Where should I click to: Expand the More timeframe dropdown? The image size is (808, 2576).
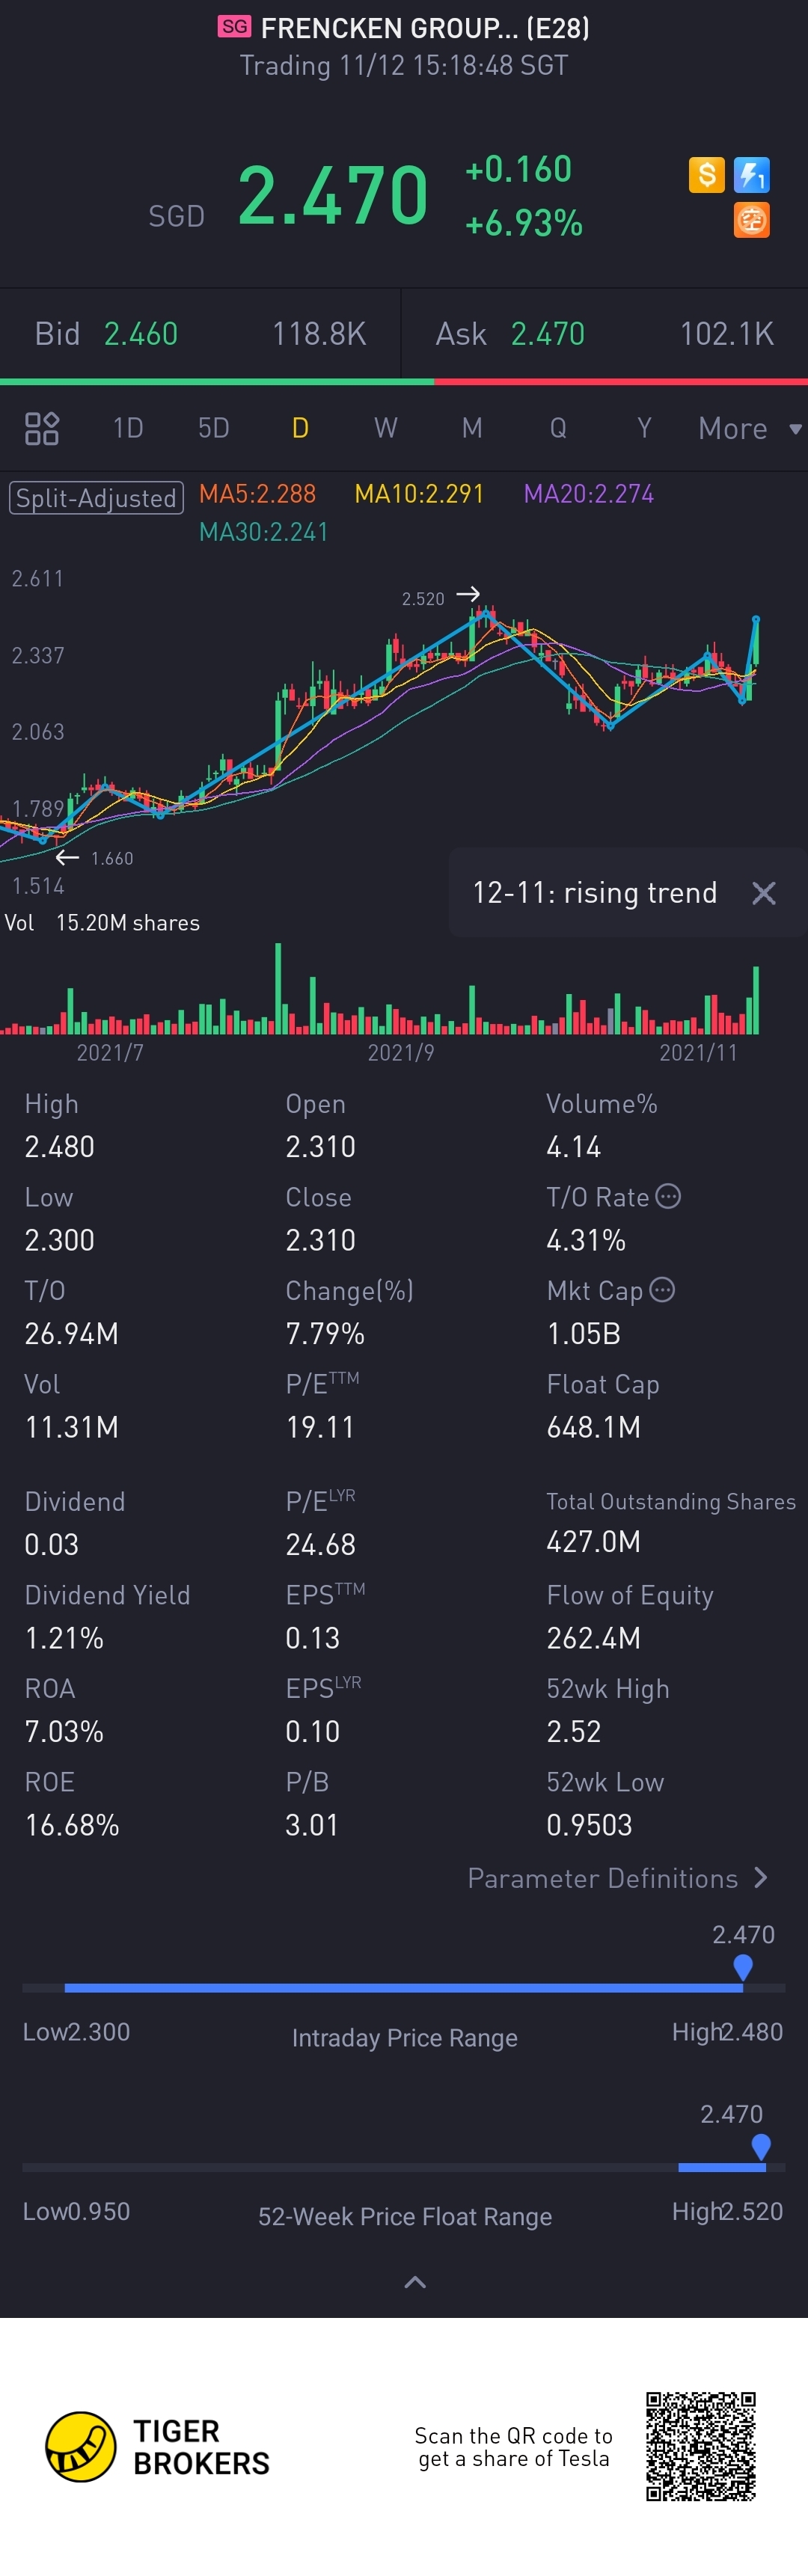pos(750,429)
